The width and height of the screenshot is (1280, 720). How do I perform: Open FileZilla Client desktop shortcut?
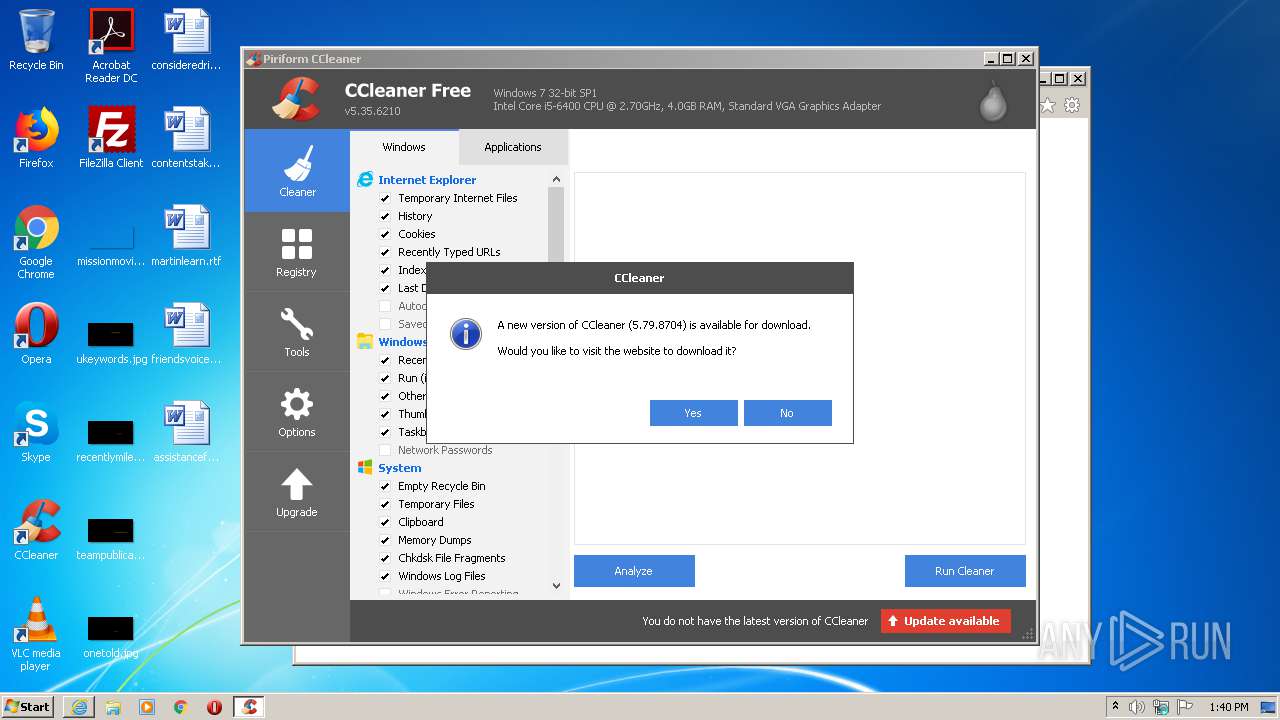111,138
